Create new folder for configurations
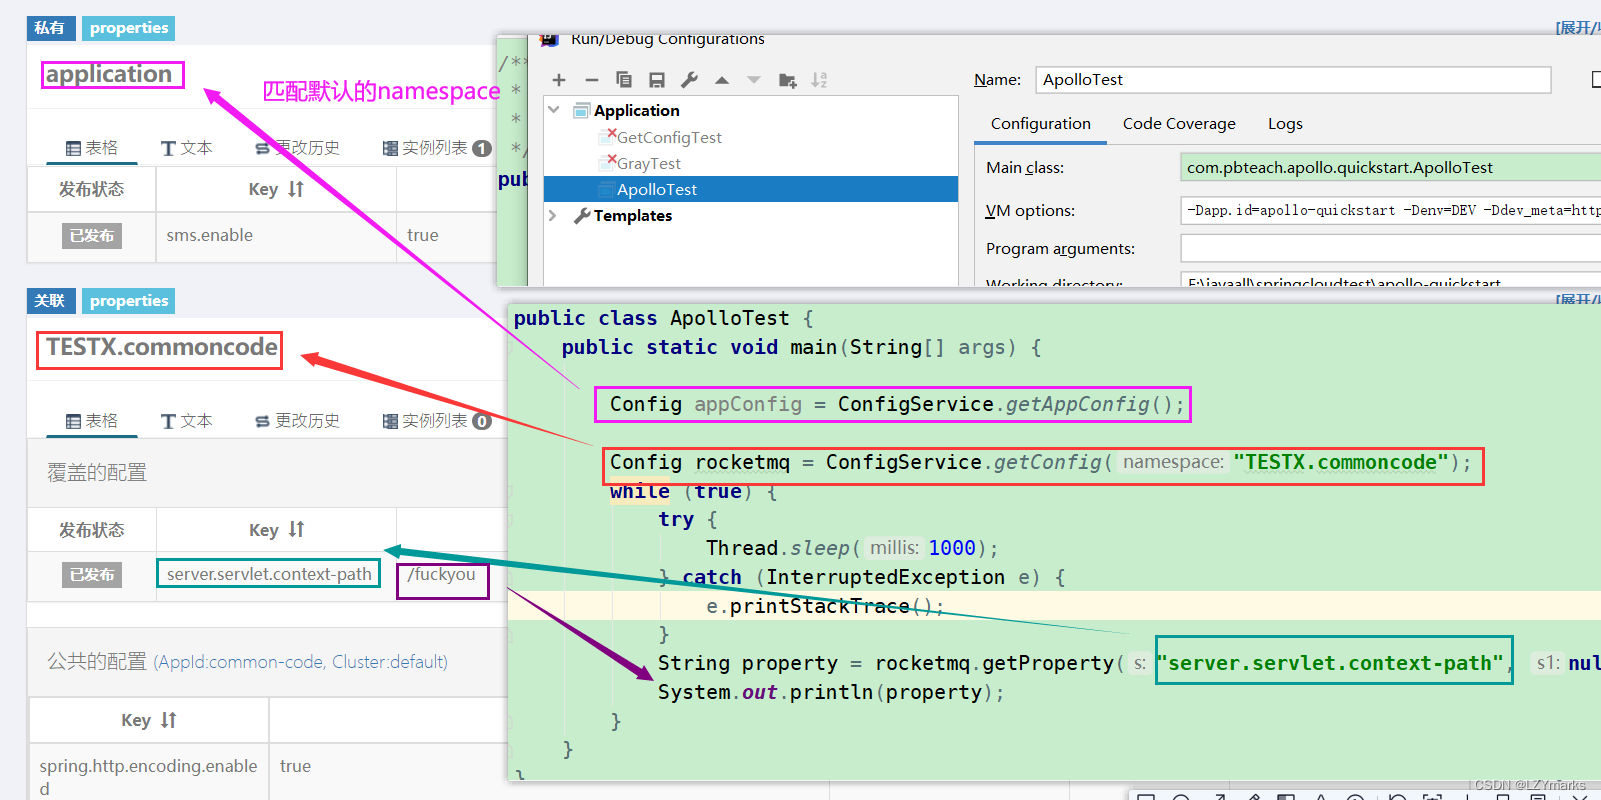Viewport: 1601px width, 800px height. pyautogui.click(x=788, y=80)
